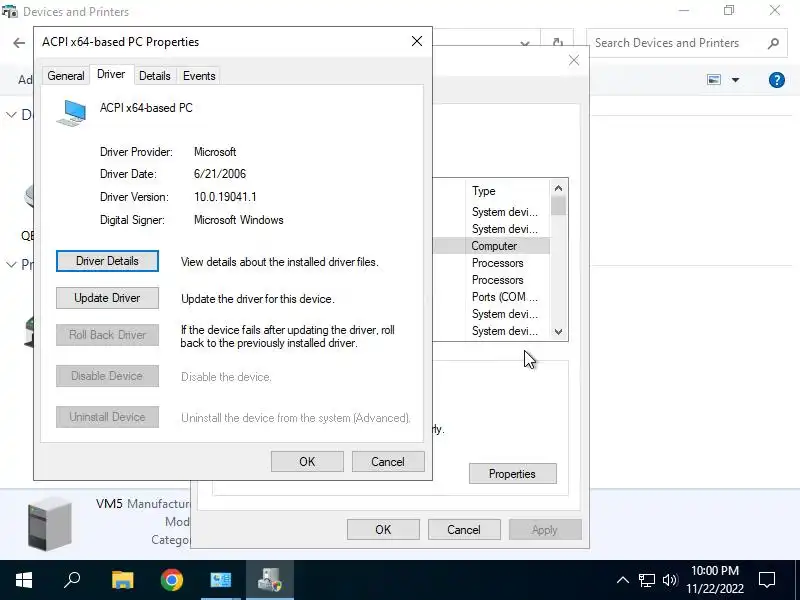Viewport: 800px width, 600px height.
Task: Click OK in the background properties dialog
Action: click(x=383, y=530)
